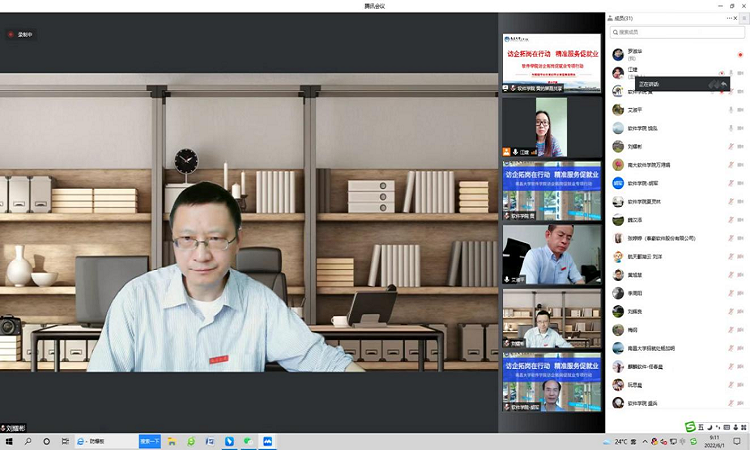
Task: Click the avatar of member 江建
Action: click(x=618, y=73)
